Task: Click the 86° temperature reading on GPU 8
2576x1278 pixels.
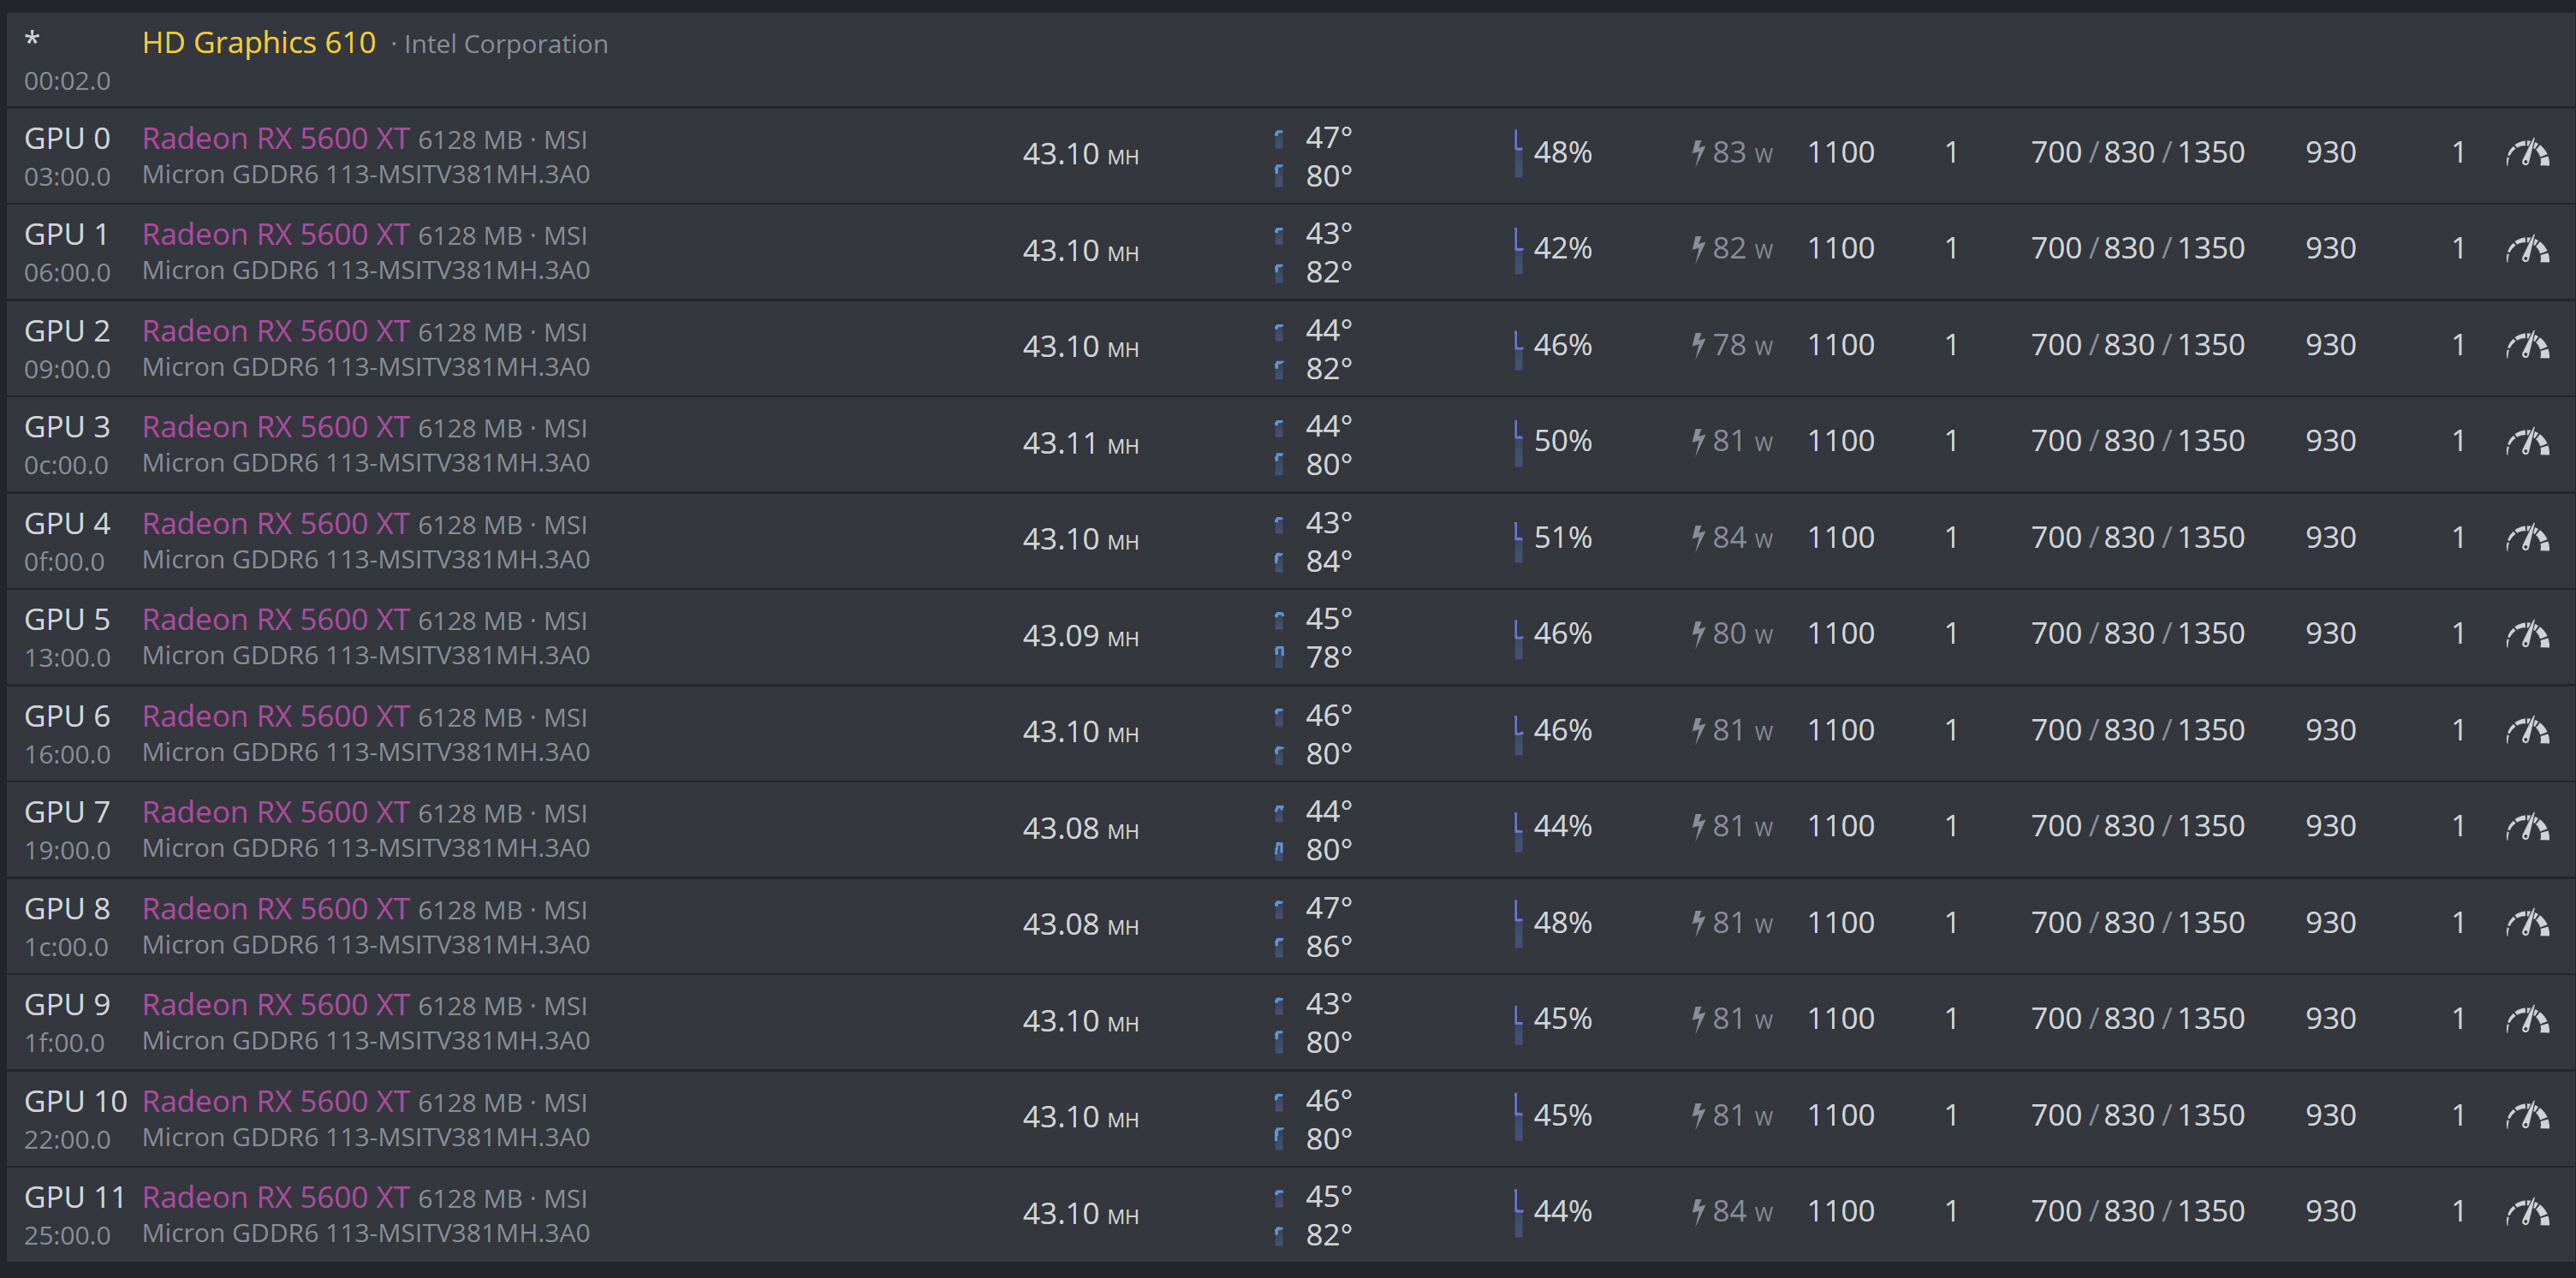Action: click(1328, 946)
